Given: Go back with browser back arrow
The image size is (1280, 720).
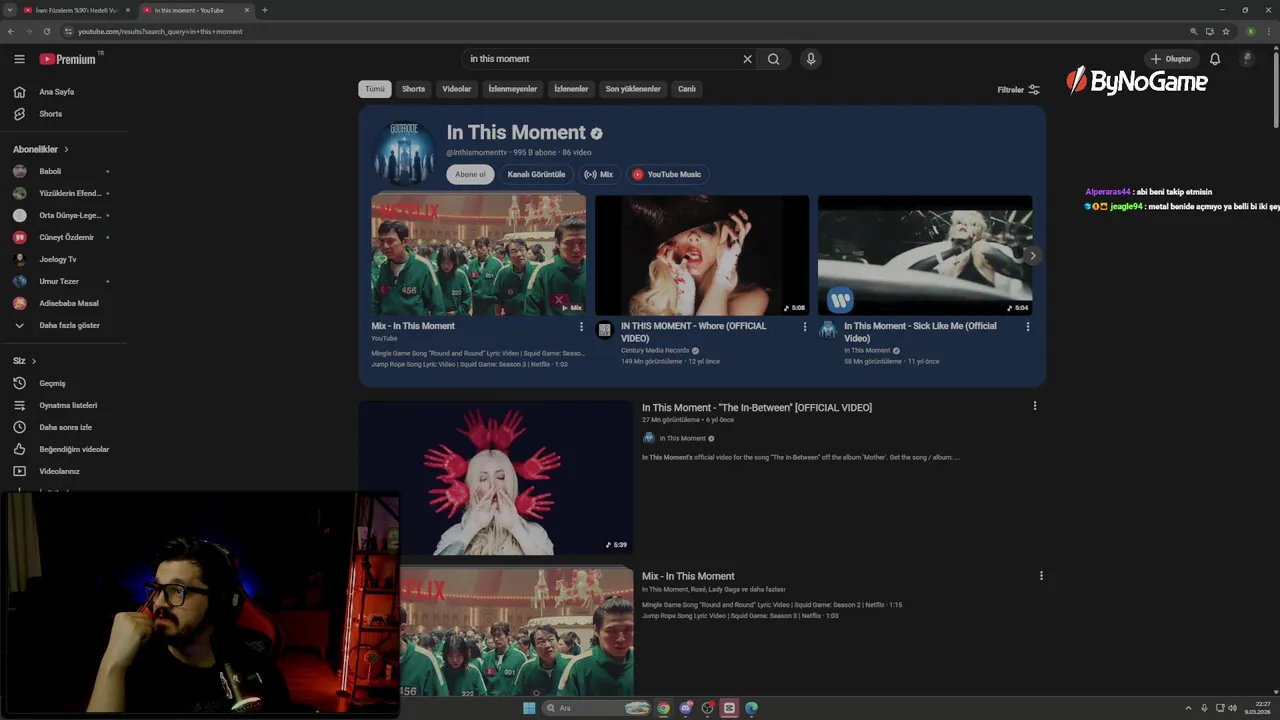Looking at the screenshot, I should point(11,31).
